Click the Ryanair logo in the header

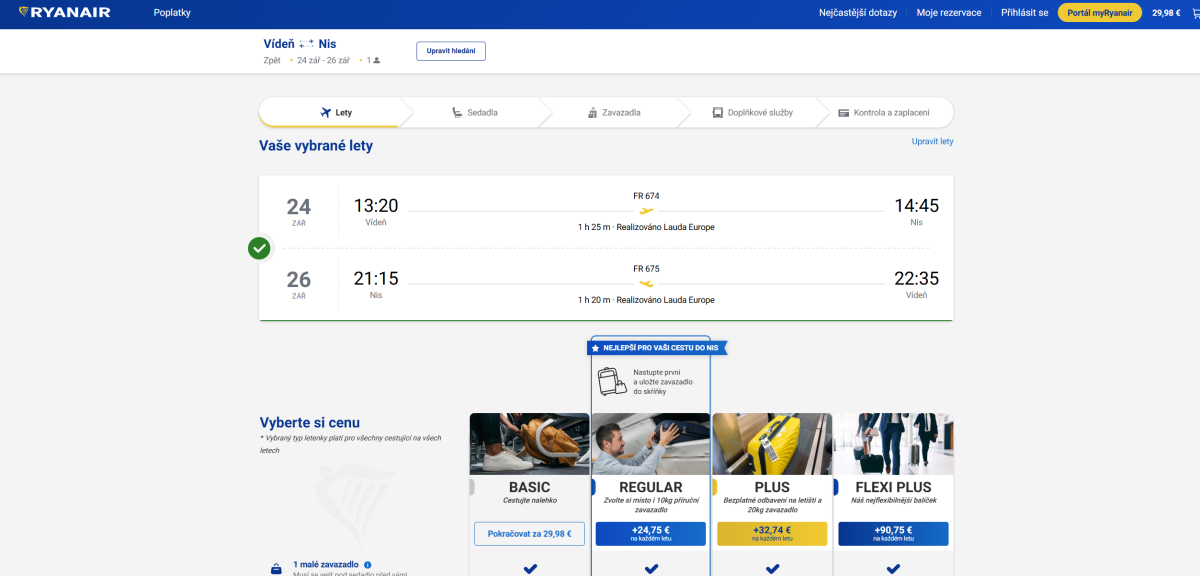(65, 13)
